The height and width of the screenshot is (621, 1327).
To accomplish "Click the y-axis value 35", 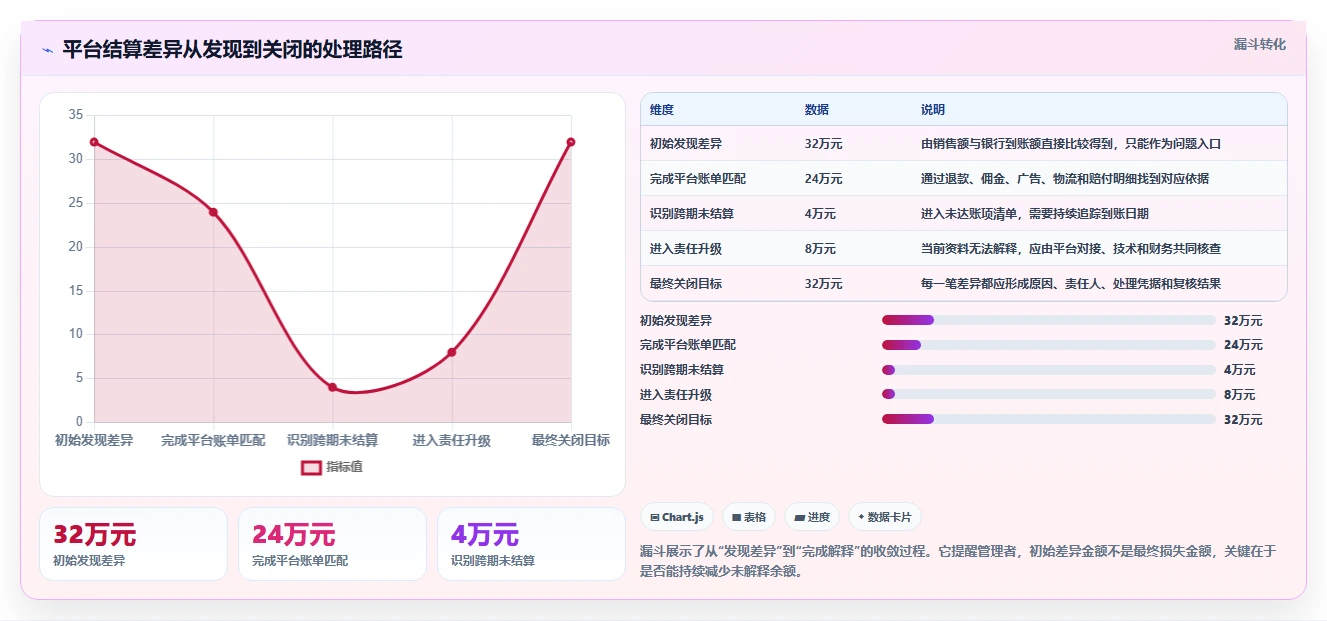I will coord(76,115).
